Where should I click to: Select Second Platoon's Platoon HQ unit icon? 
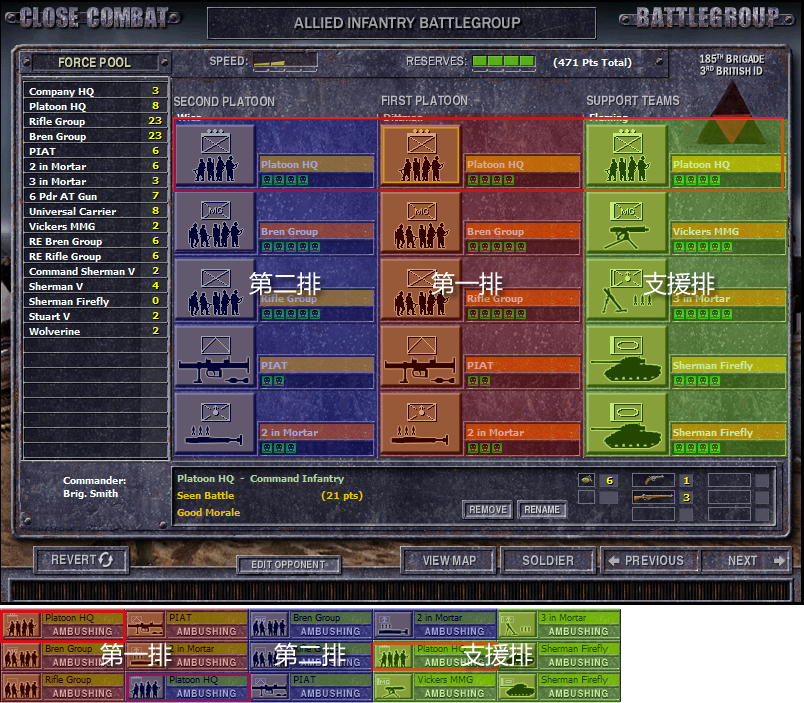pos(215,155)
